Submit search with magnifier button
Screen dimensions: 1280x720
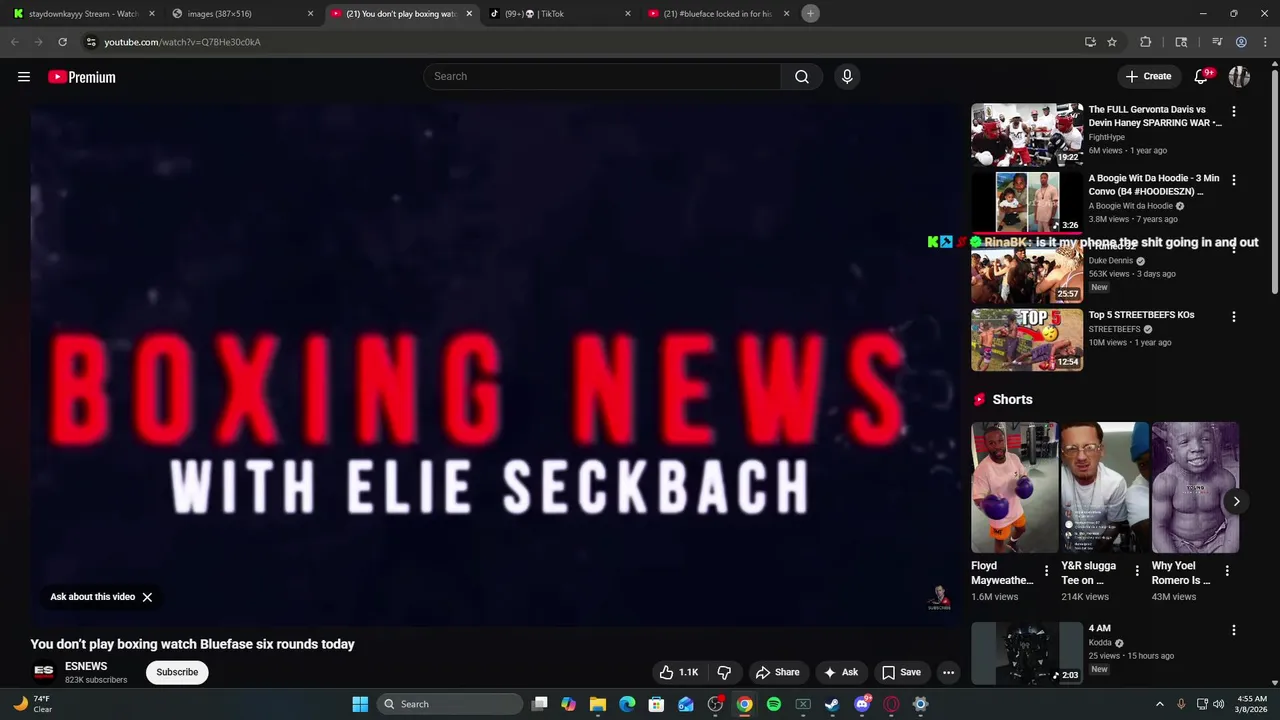coord(802,77)
